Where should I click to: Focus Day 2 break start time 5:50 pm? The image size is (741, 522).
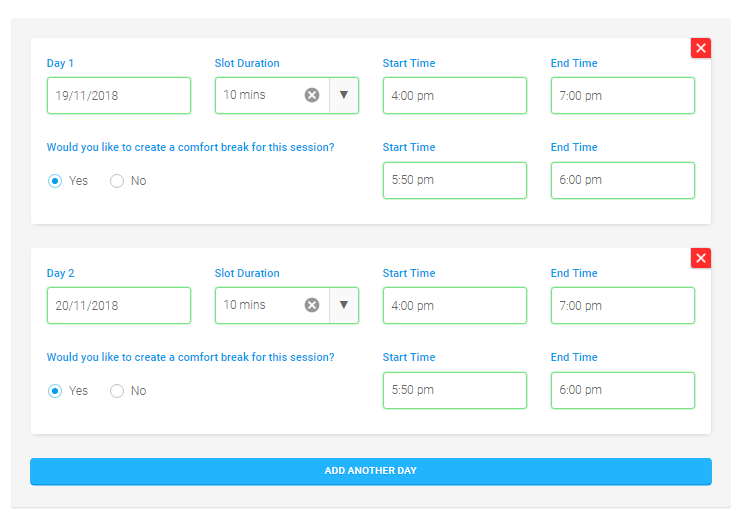455,390
